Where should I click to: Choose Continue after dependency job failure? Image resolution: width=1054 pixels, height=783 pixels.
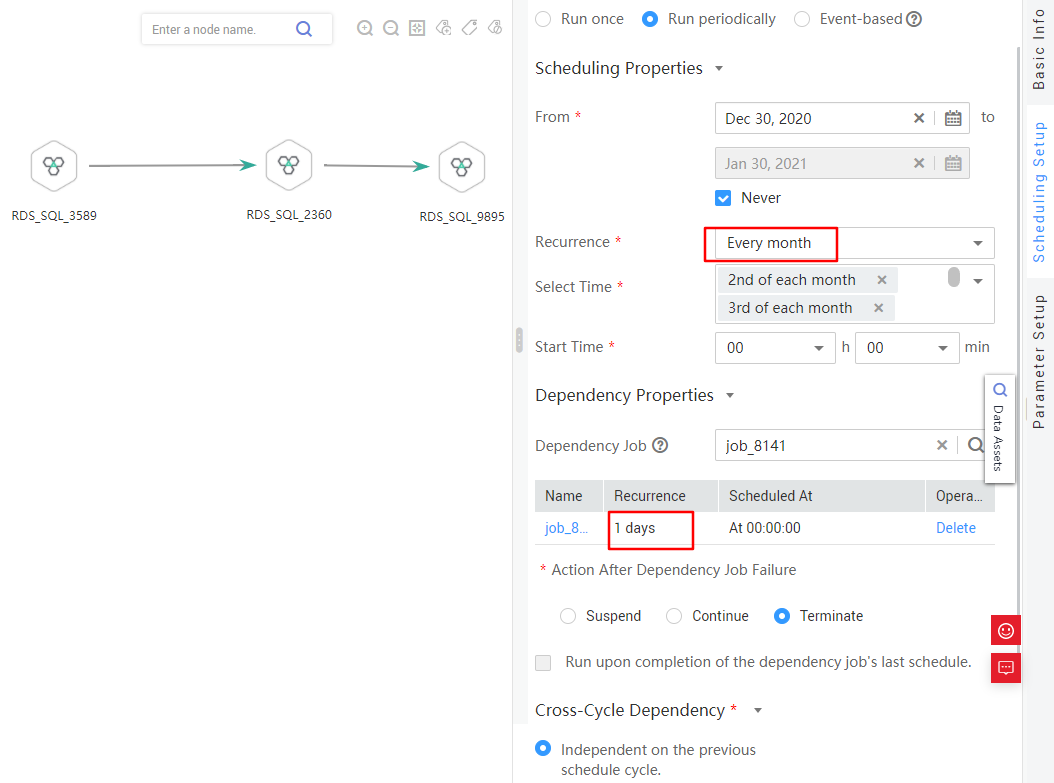[674, 616]
